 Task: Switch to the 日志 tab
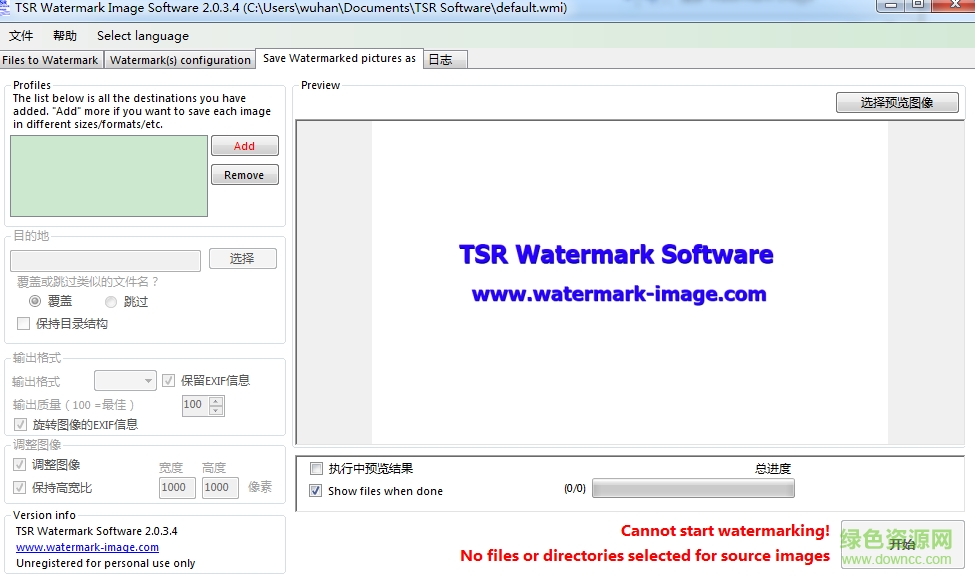click(x=443, y=59)
